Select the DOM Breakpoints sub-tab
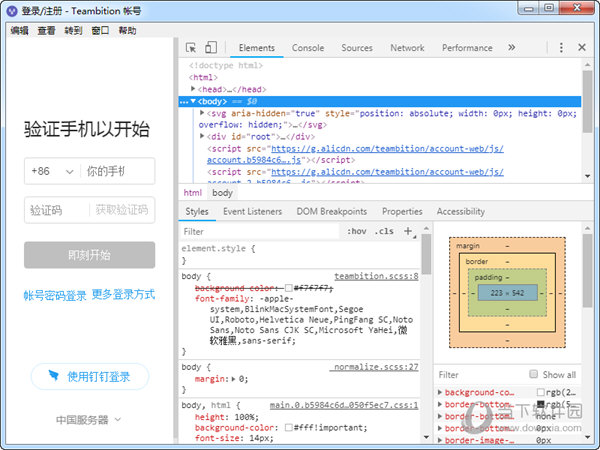The height and width of the screenshot is (450, 600). tap(332, 211)
